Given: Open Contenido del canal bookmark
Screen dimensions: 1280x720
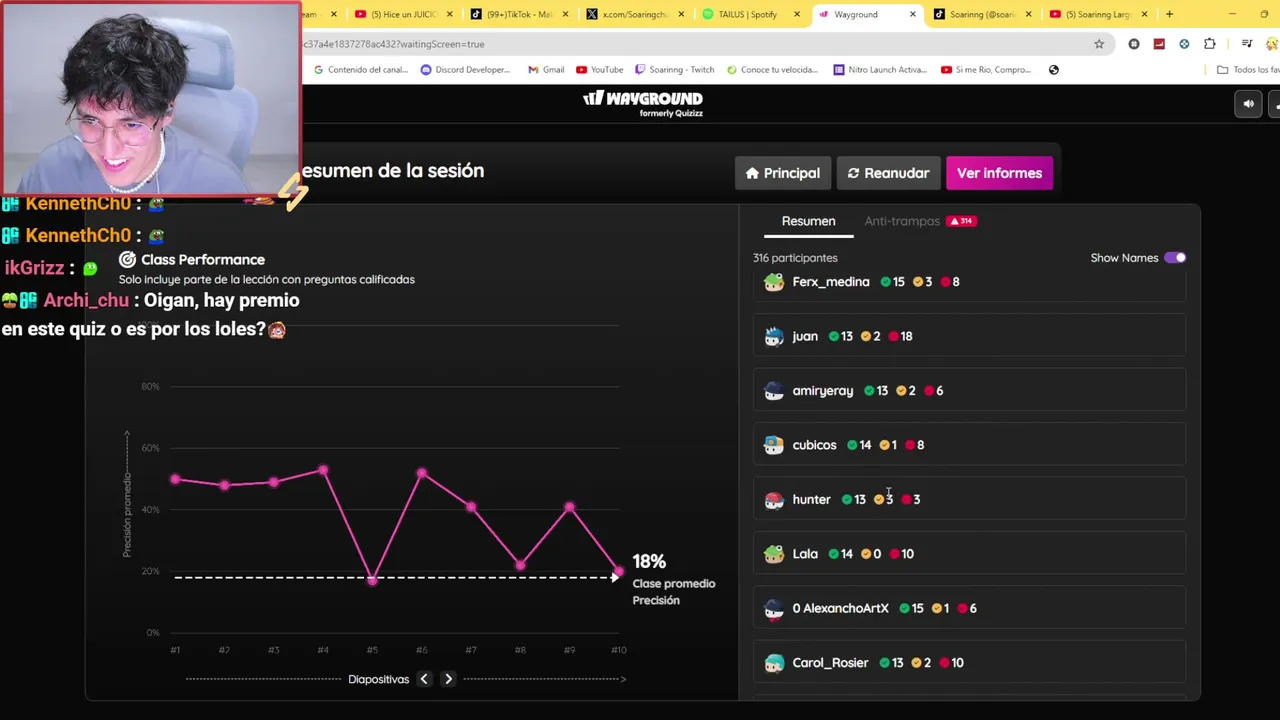Looking at the screenshot, I should (361, 70).
